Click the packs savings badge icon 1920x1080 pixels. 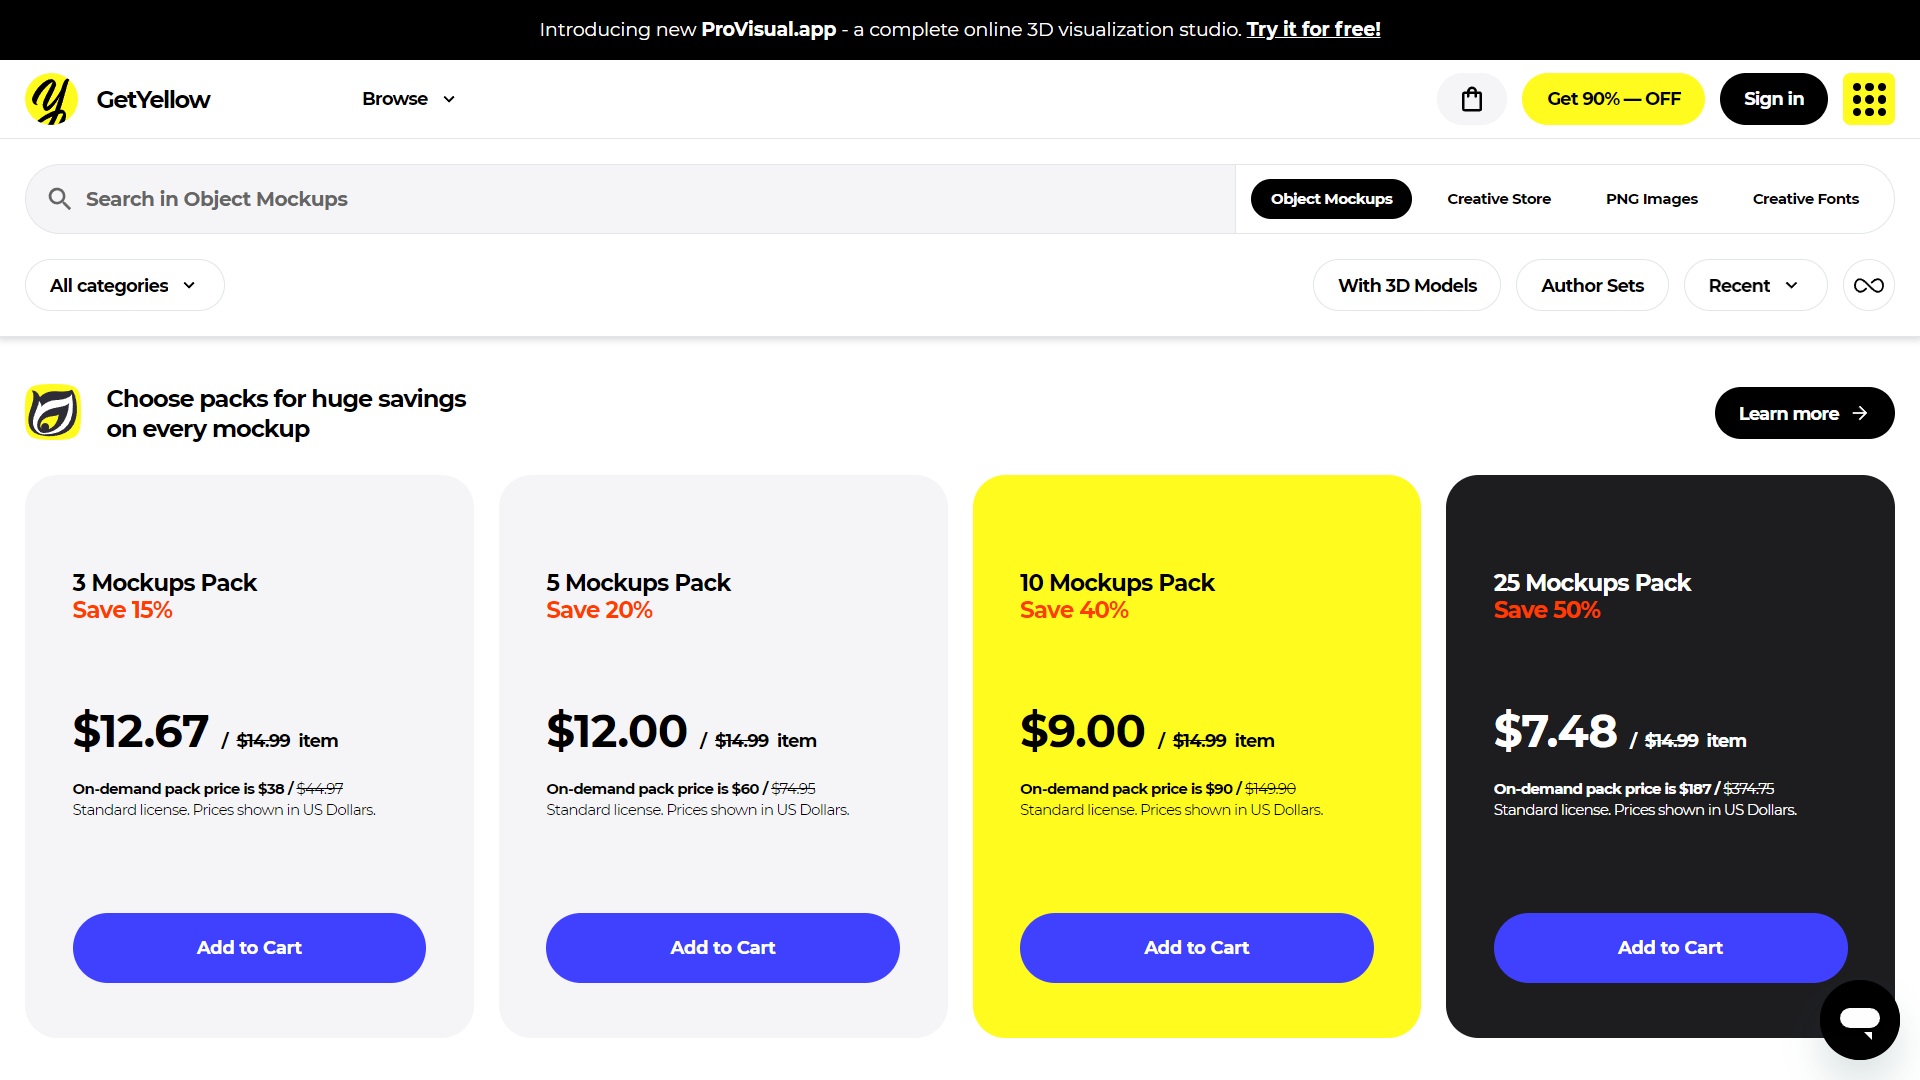pos(53,412)
